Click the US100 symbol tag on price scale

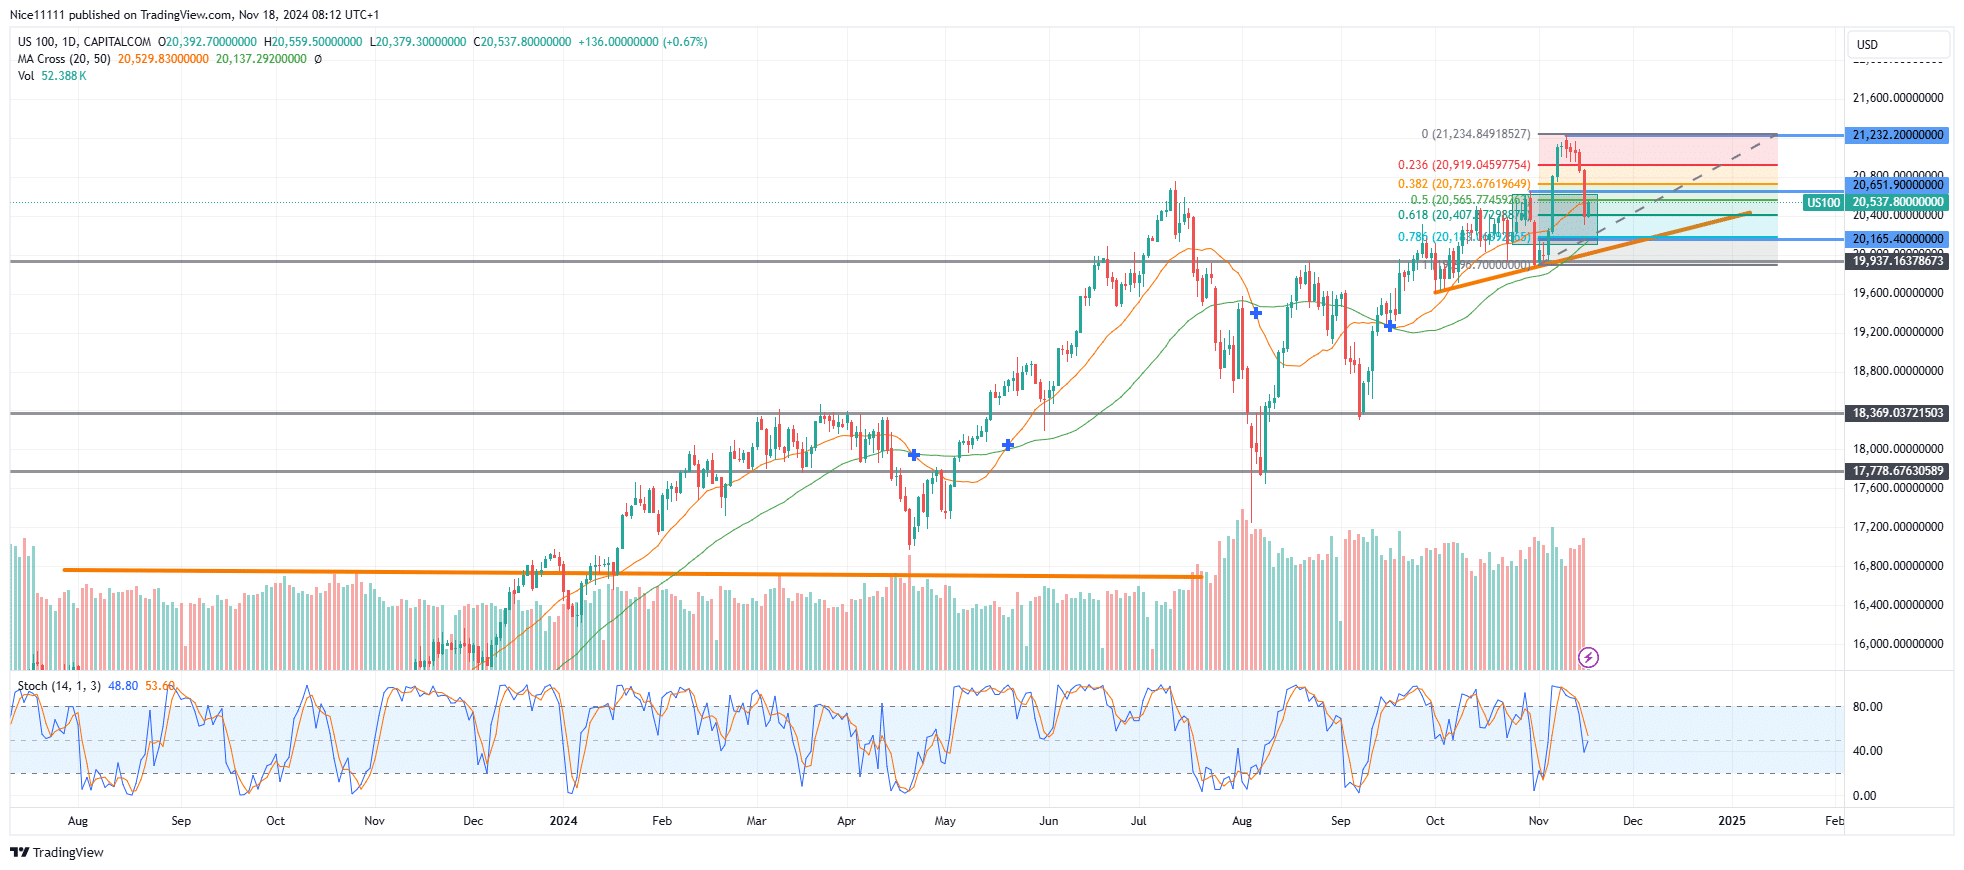[1823, 203]
